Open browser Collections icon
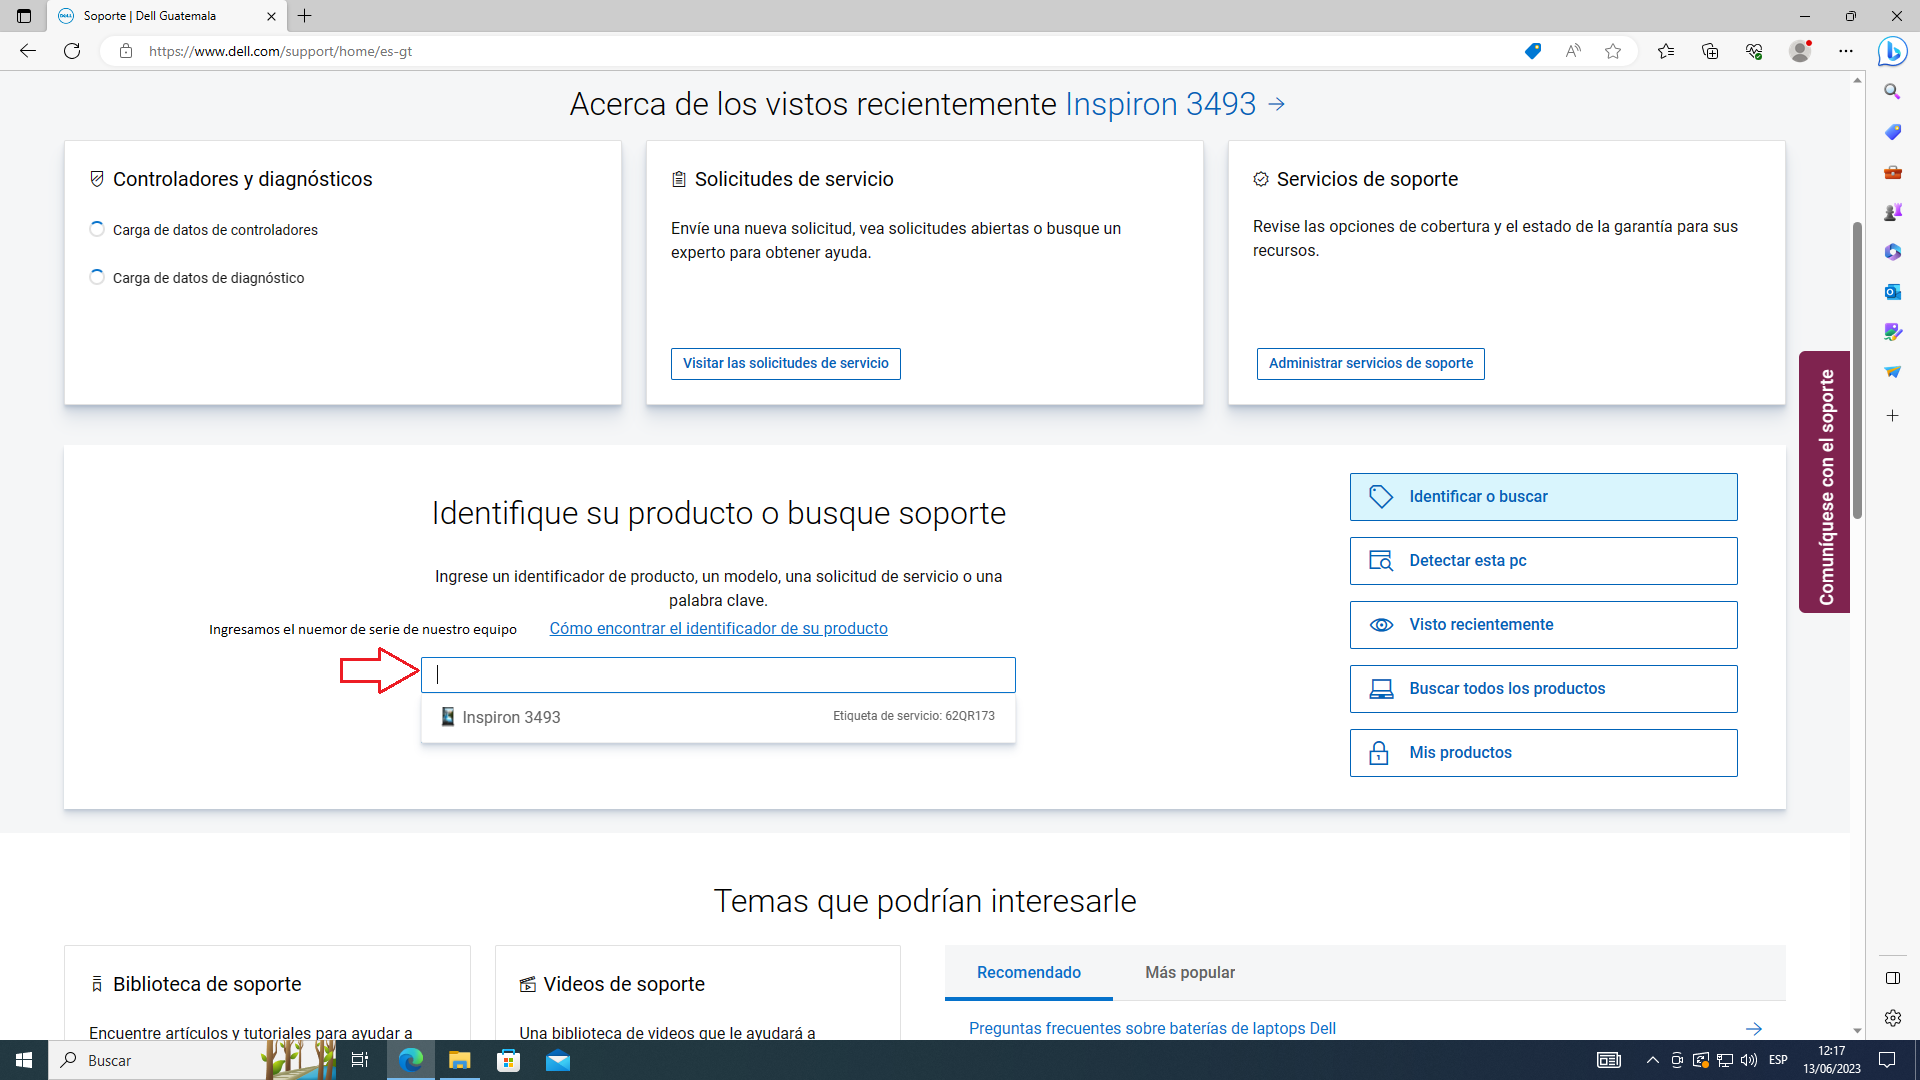This screenshot has width=1920, height=1080. coord(1710,51)
